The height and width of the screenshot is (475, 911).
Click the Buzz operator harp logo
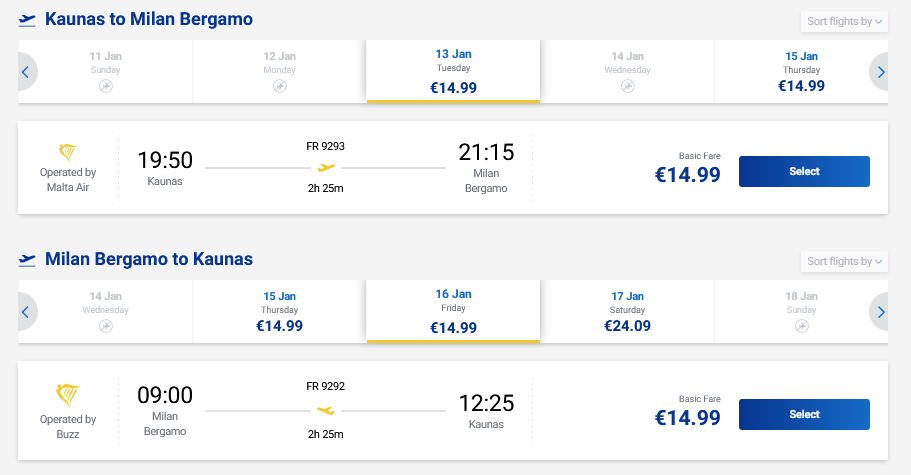pyautogui.click(x=68, y=395)
